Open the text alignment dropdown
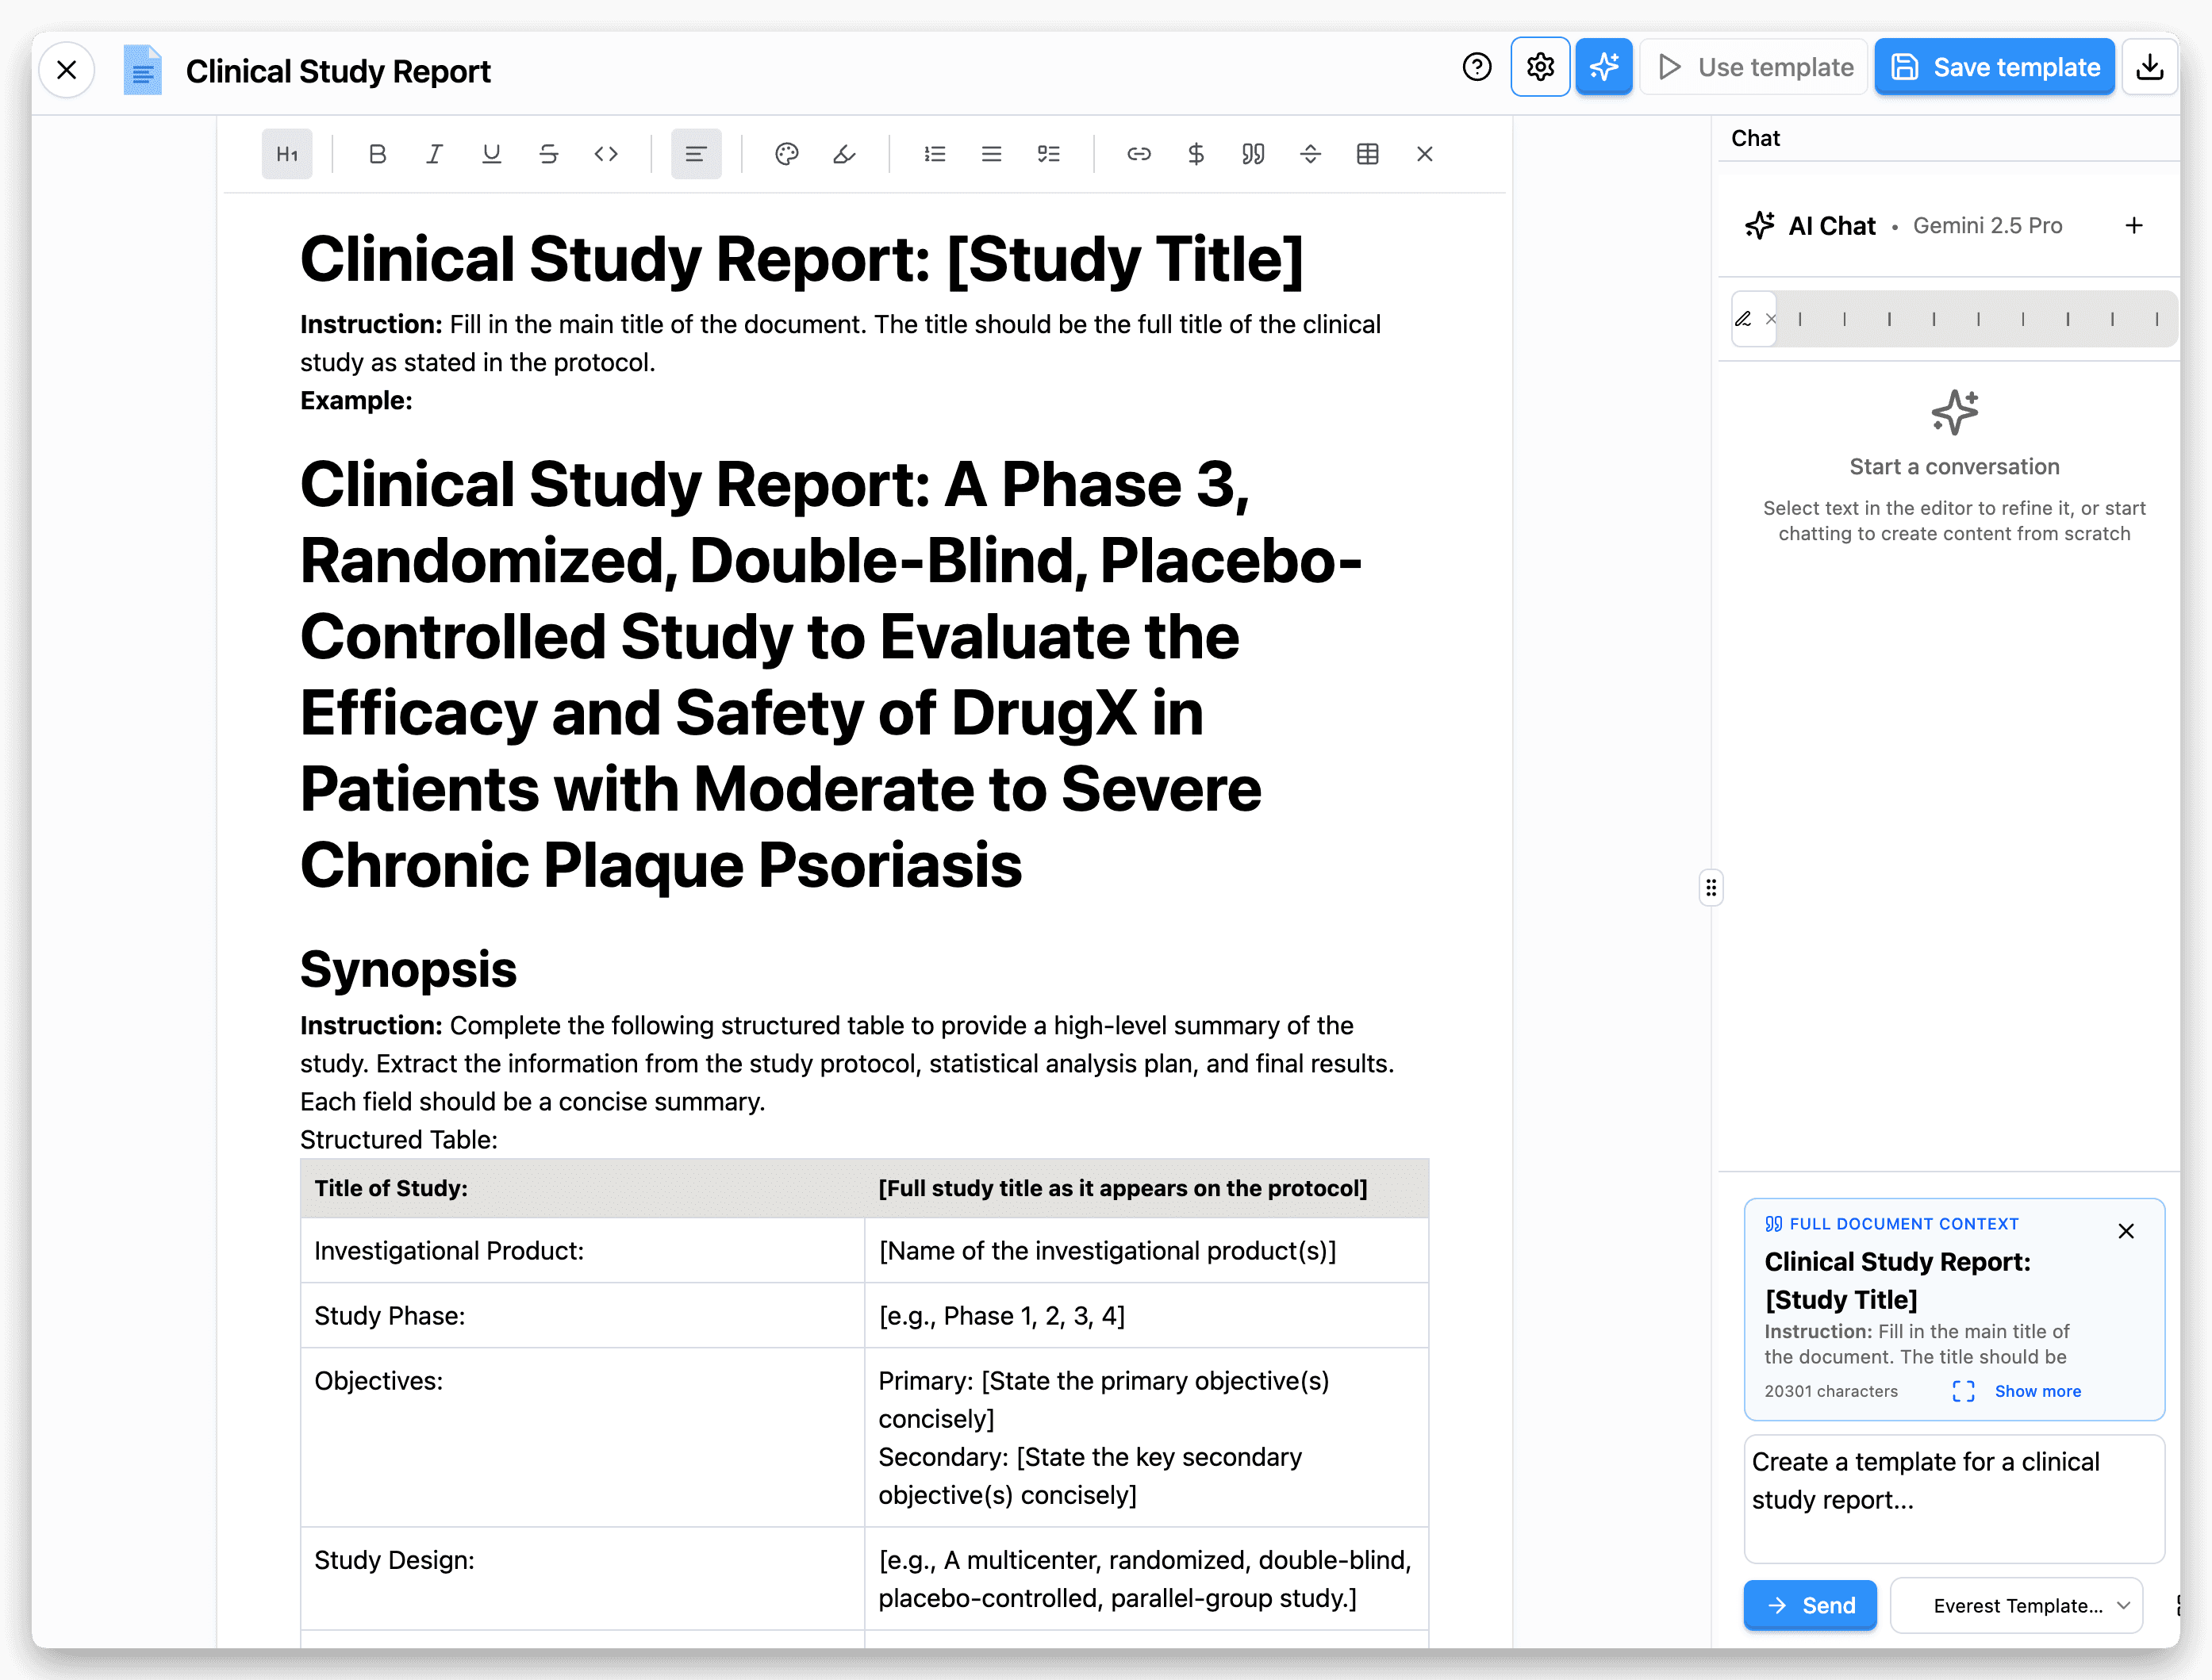The width and height of the screenshot is (2212, 1680). pyautogui.click(x=696, y=154)
